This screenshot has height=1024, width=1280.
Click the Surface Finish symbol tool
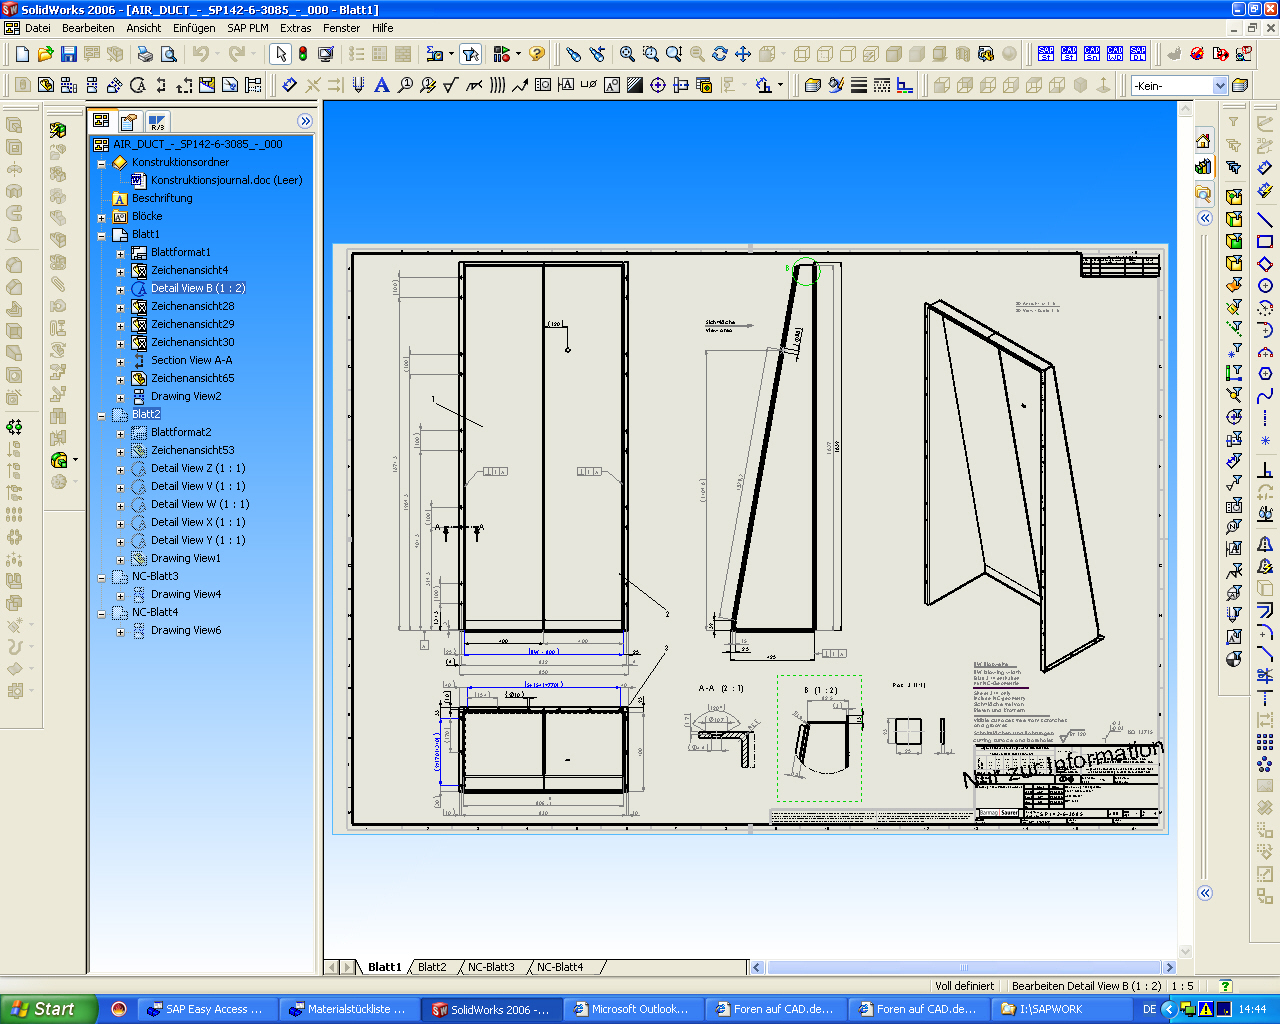pyautogui.click(x=451, y=86)
